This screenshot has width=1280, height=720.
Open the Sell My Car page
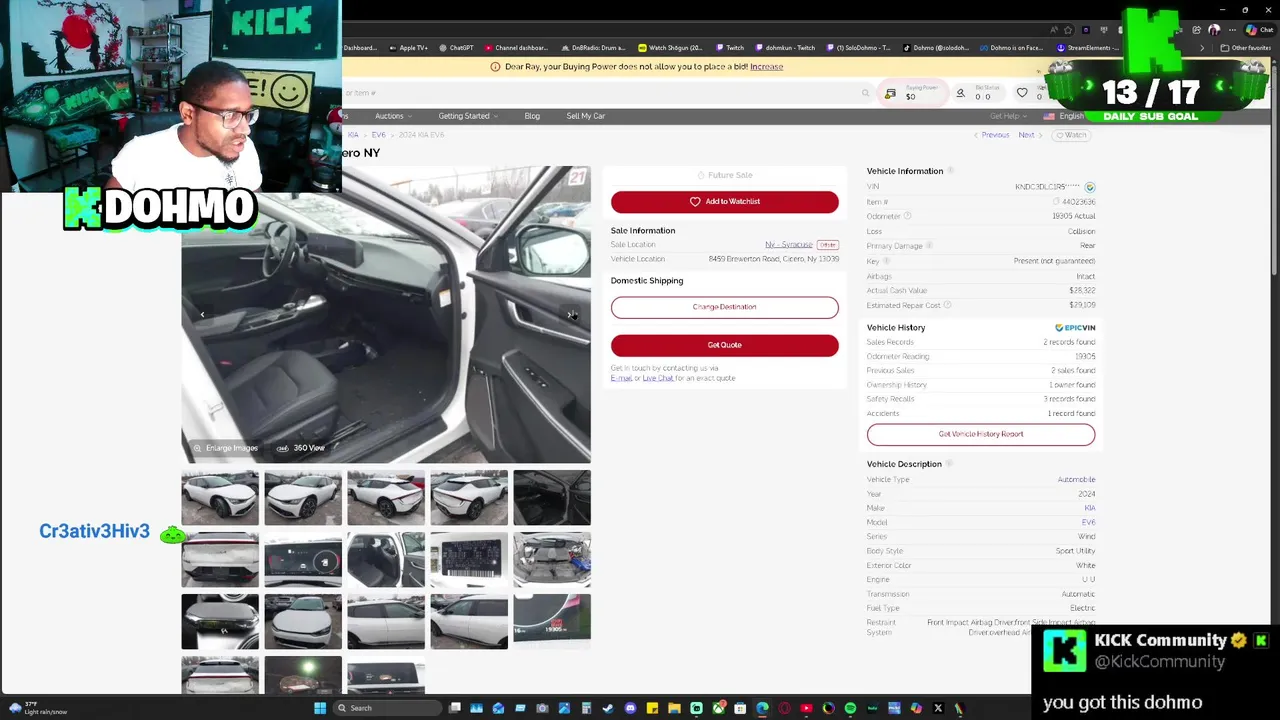[x=585, y=116]
